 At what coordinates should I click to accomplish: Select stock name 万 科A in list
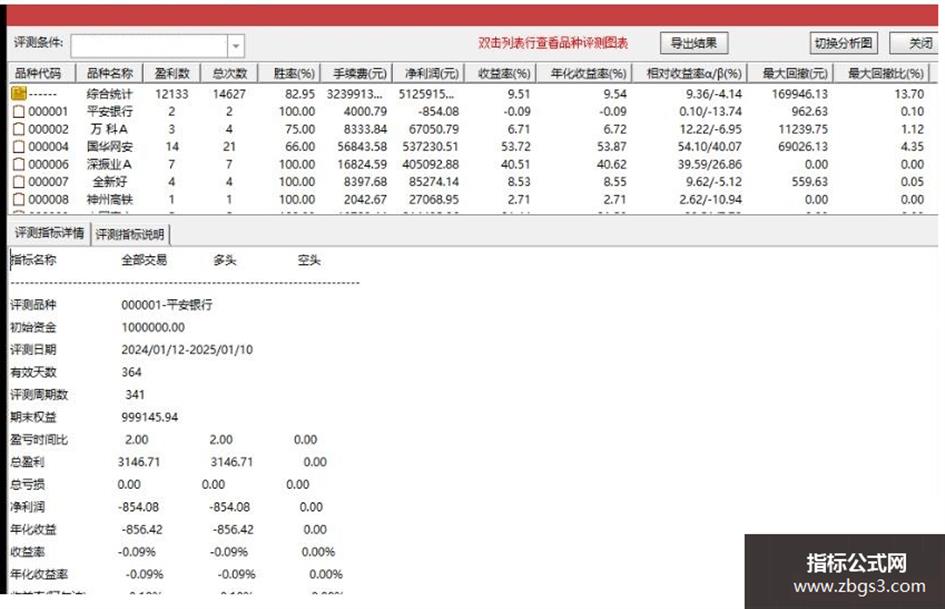coord(109,129)
